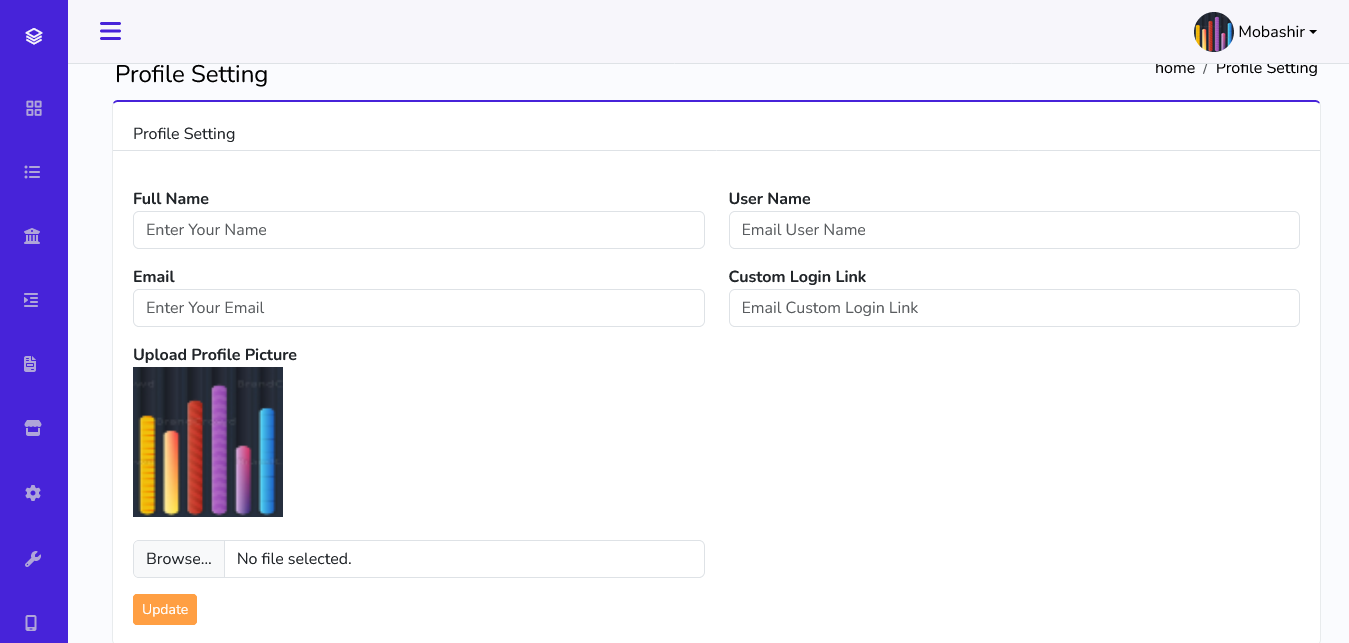Click the playlist icon in the sidebar
This screenshot has height=643, width=1349.
[x=33, y=300]
